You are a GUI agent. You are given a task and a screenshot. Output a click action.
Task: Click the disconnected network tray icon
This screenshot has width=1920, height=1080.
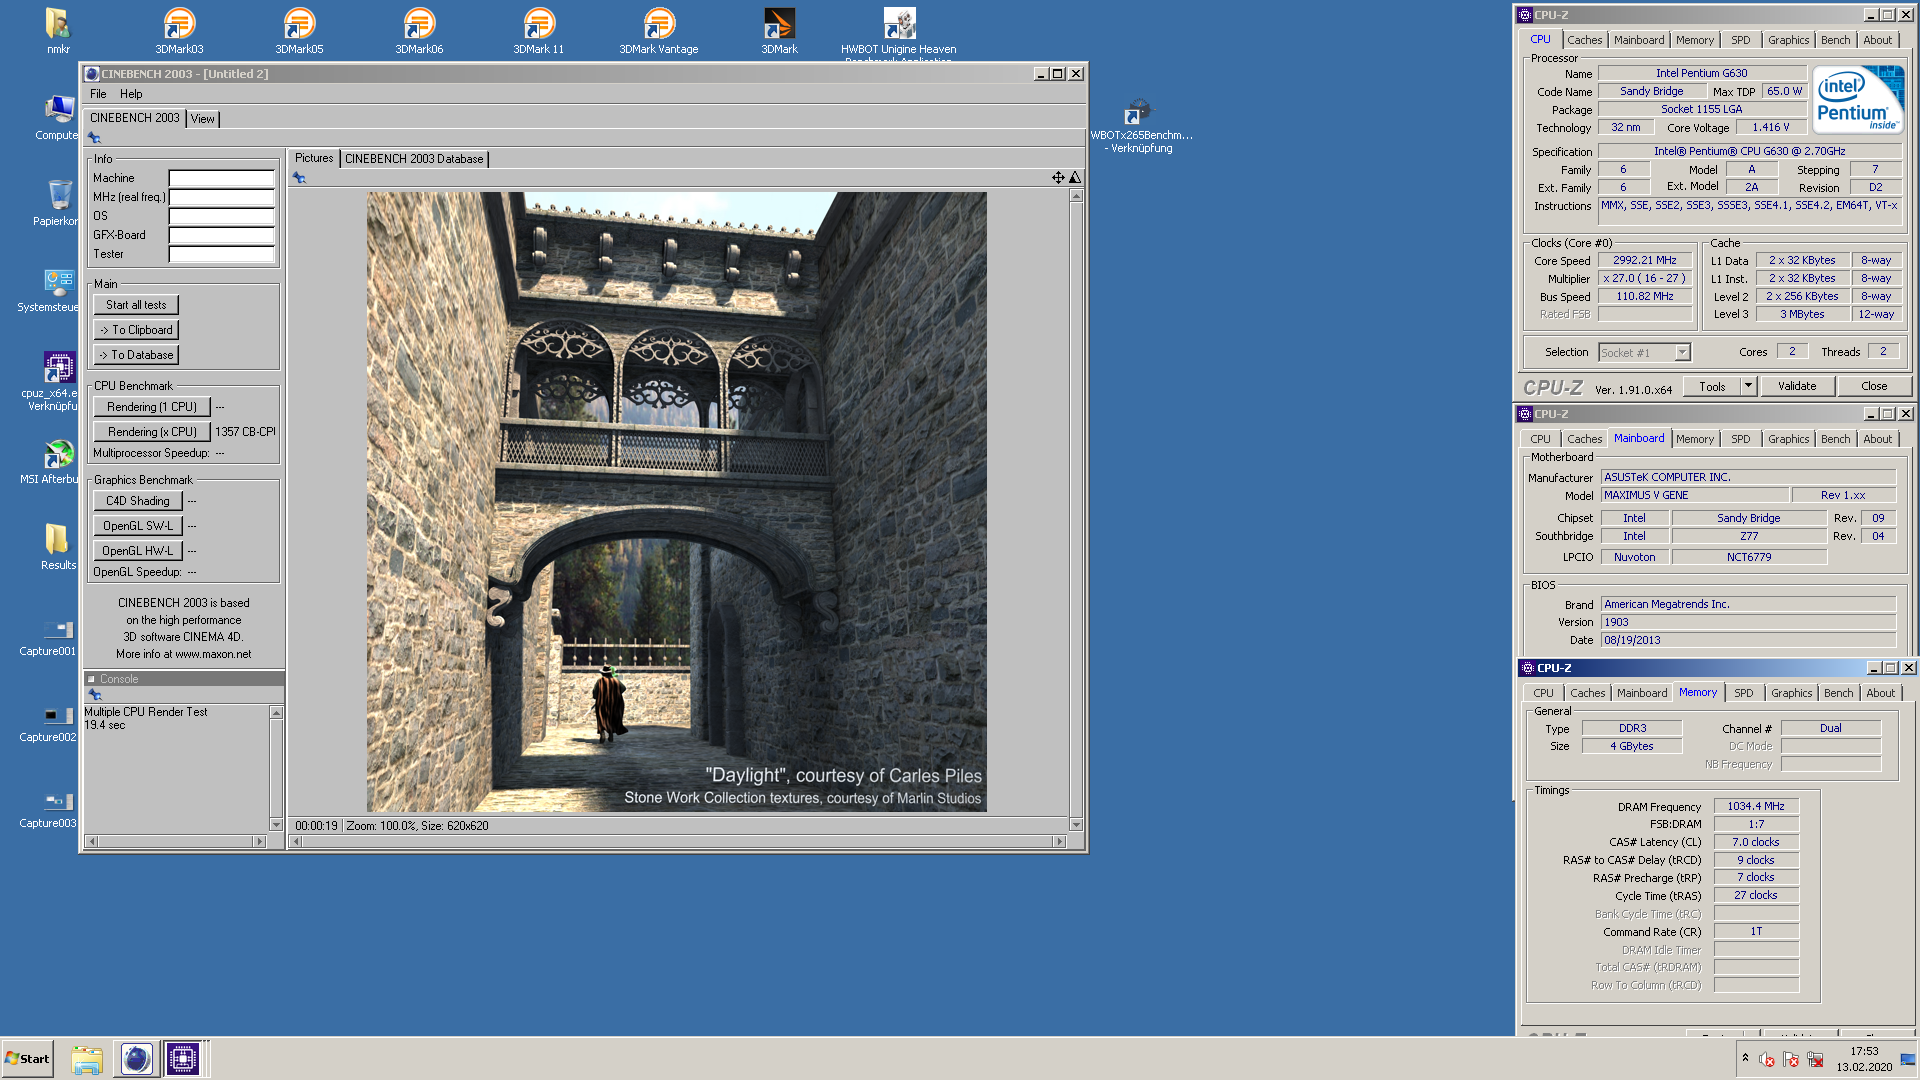tap(1815, 1060)
